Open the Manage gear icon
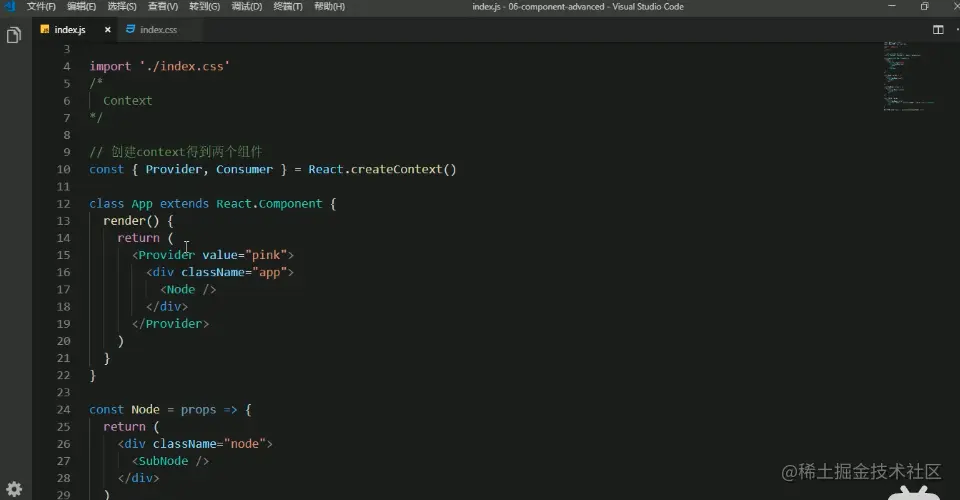 click(x=14, y=489)
